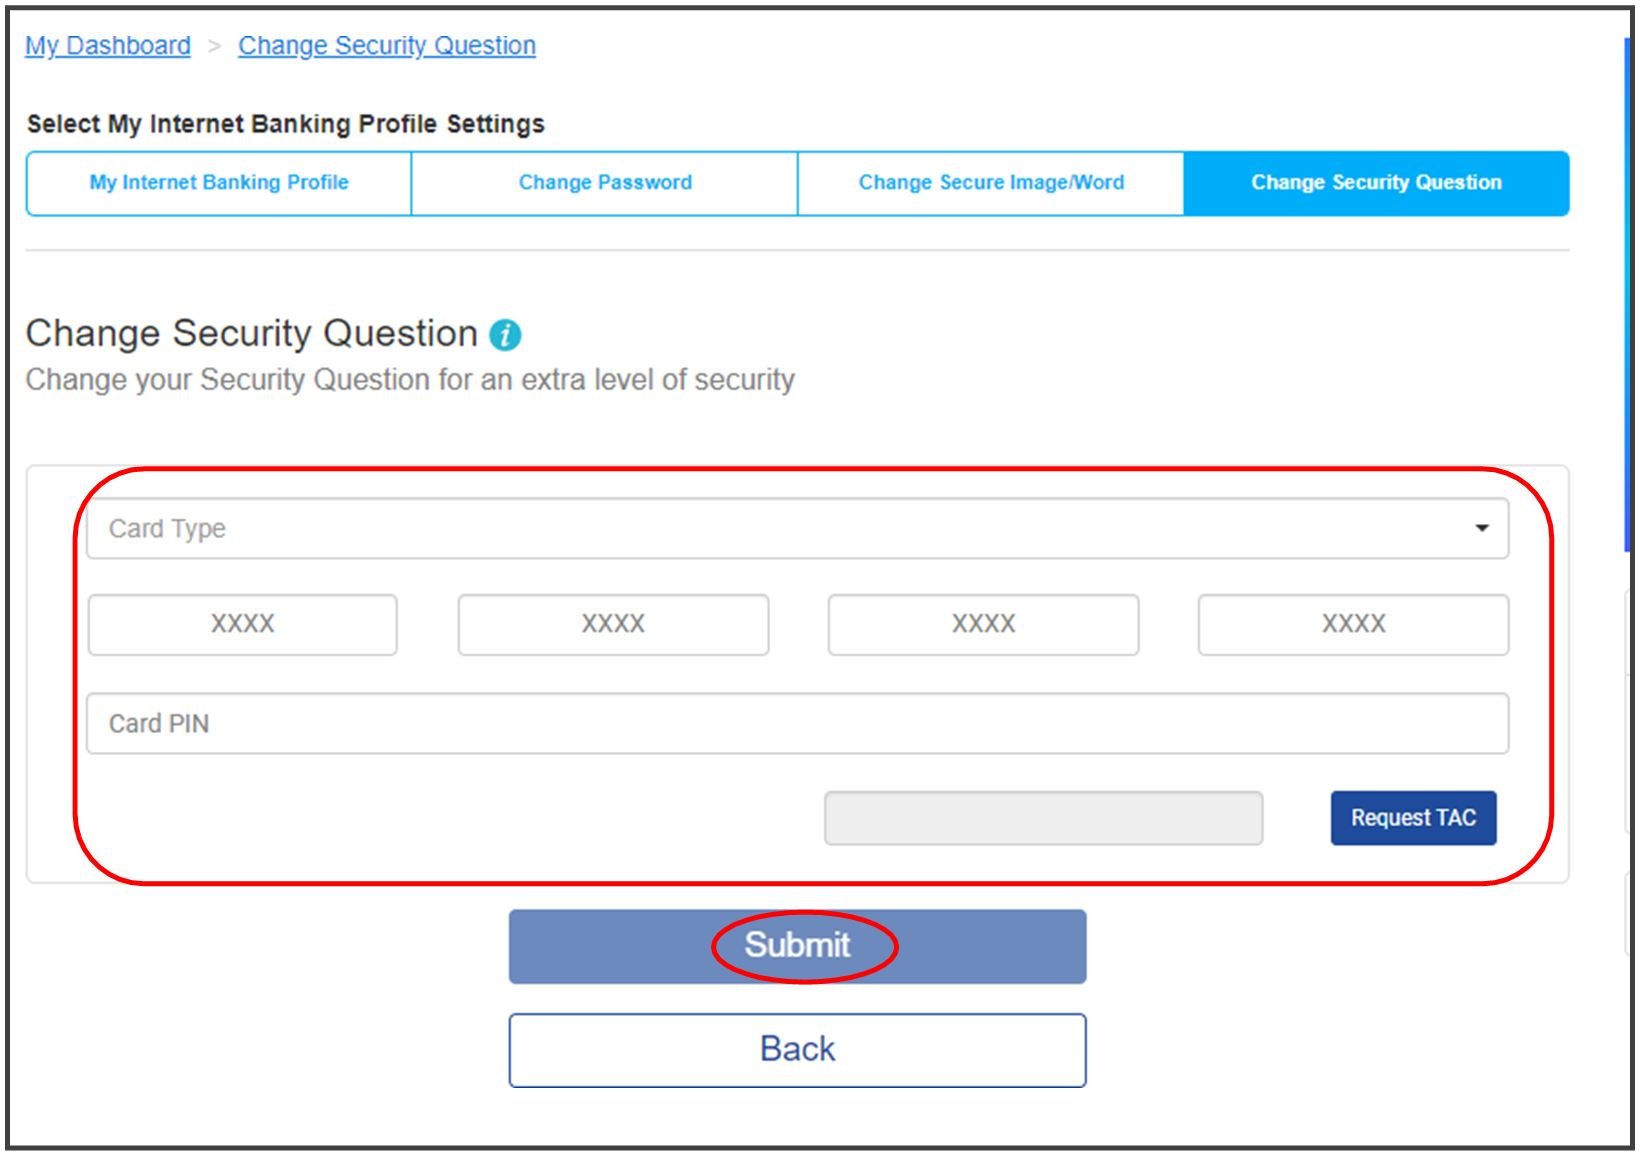Open the Card Type dropdown
Viewport: 1642px width, 1155px height.
[797, 528]
